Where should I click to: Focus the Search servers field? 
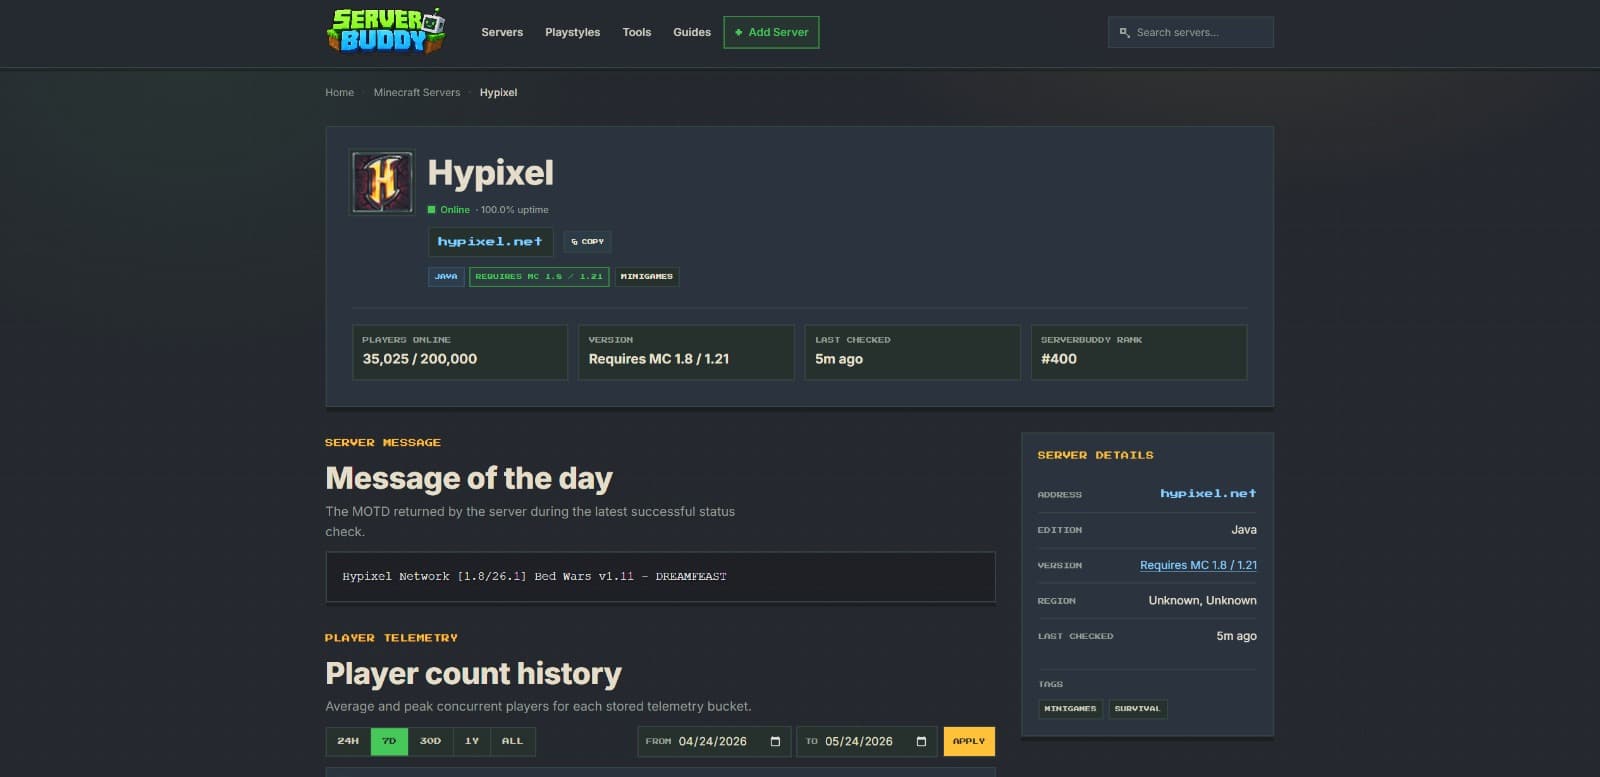[x=1191, y=32]
